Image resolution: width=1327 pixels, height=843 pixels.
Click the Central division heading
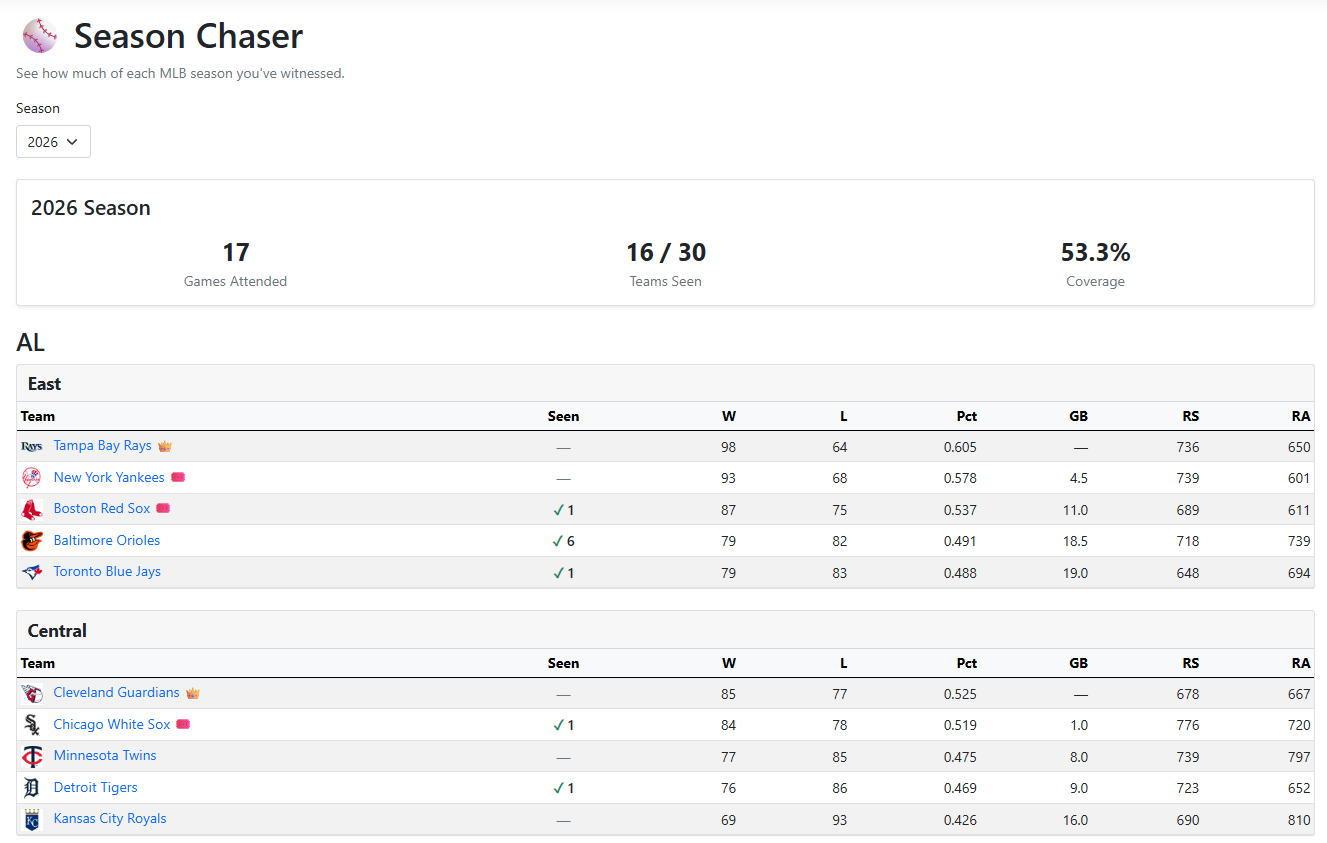click(x=57, y=631)
